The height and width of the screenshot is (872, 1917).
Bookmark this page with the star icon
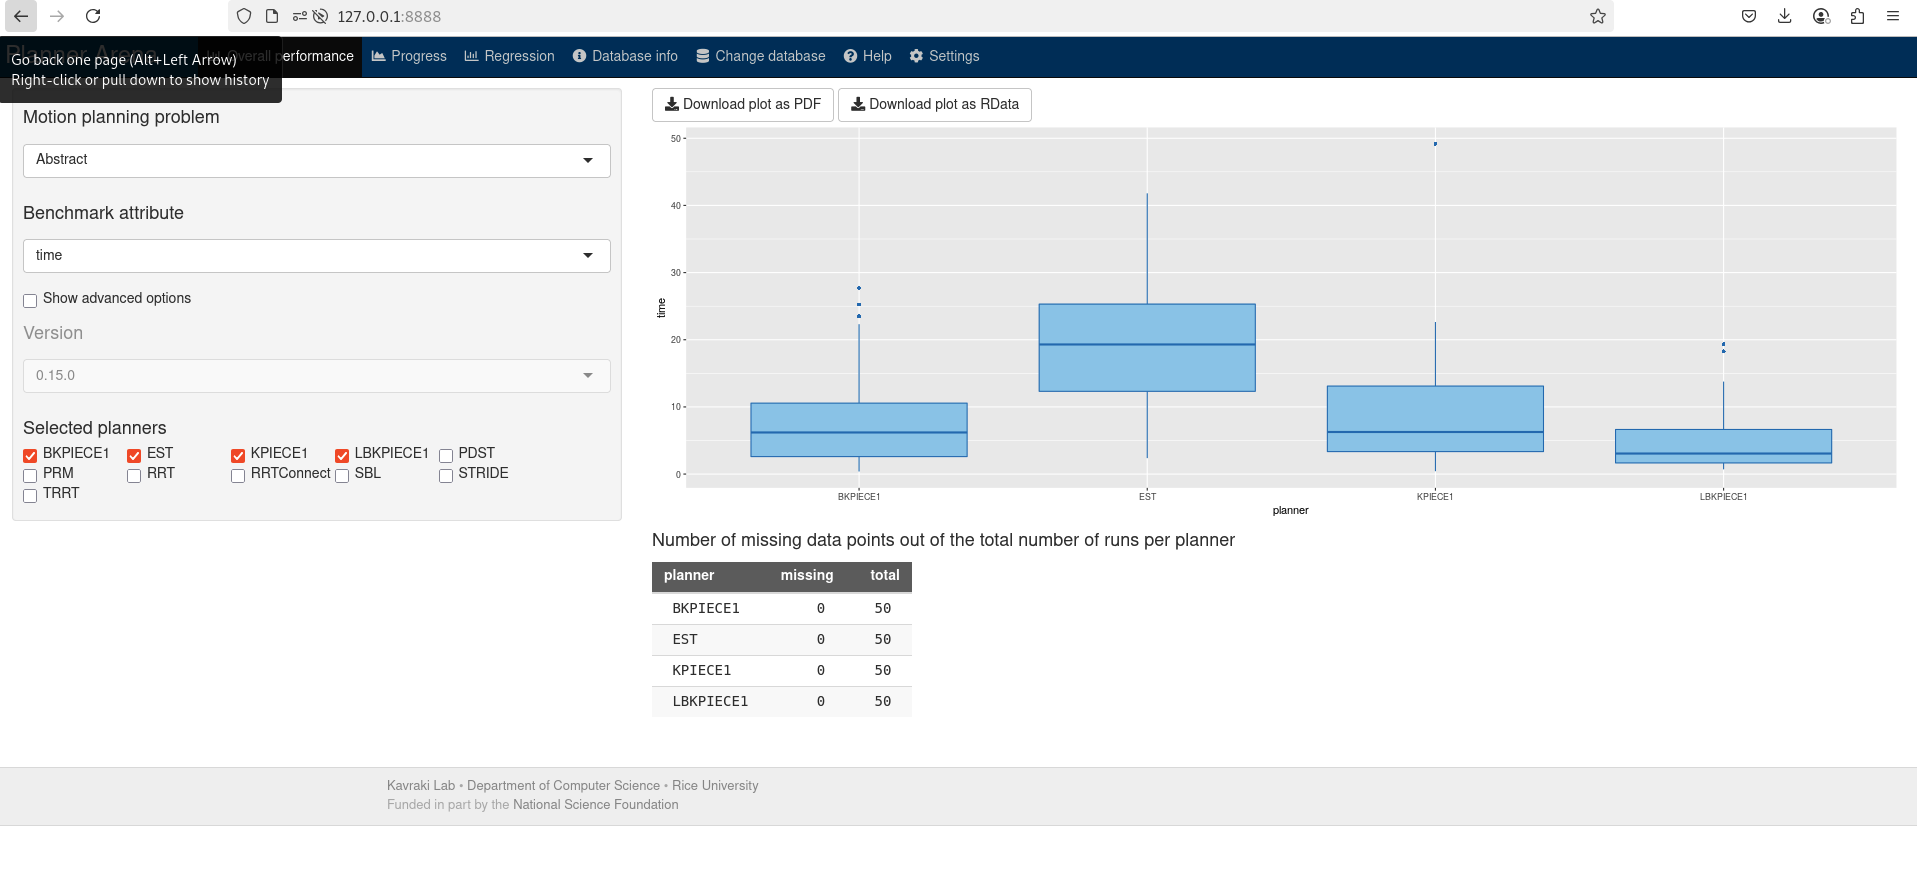pyautogui.click(x=1598, y=16)
